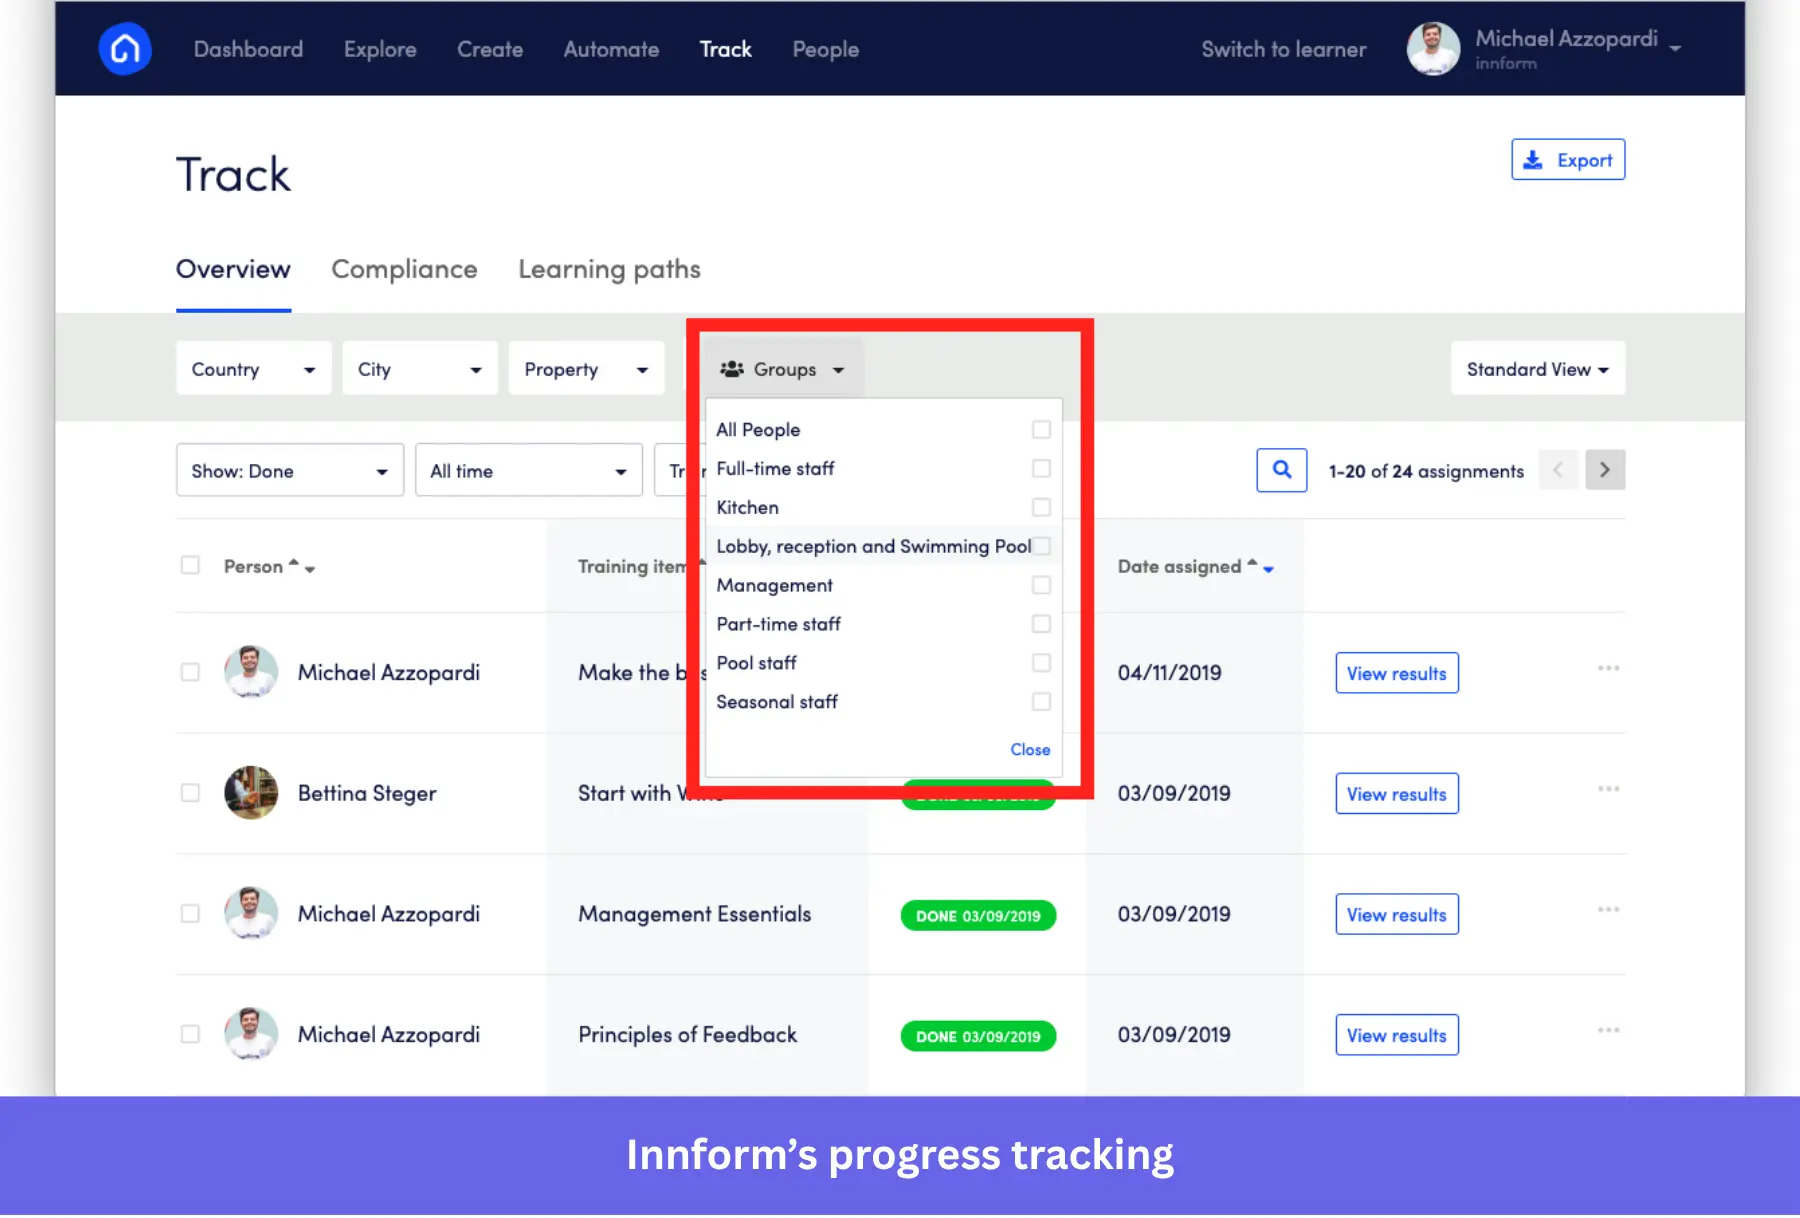Expand the user account menu arrow
Viewport: 1800px width, 1218px height.
click(1675, 49)
